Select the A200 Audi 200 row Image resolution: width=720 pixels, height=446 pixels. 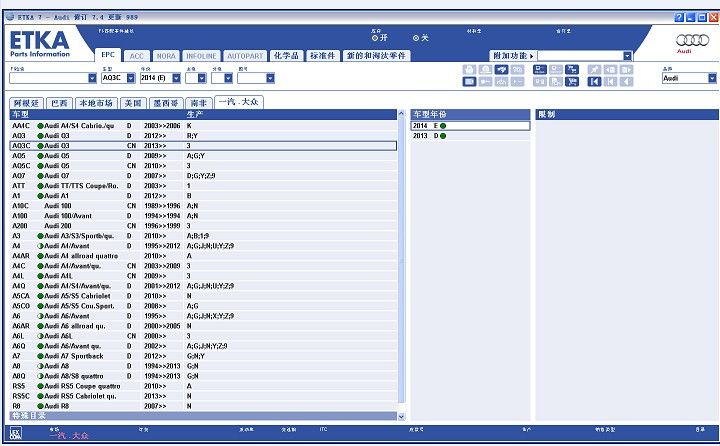point(203,226)
